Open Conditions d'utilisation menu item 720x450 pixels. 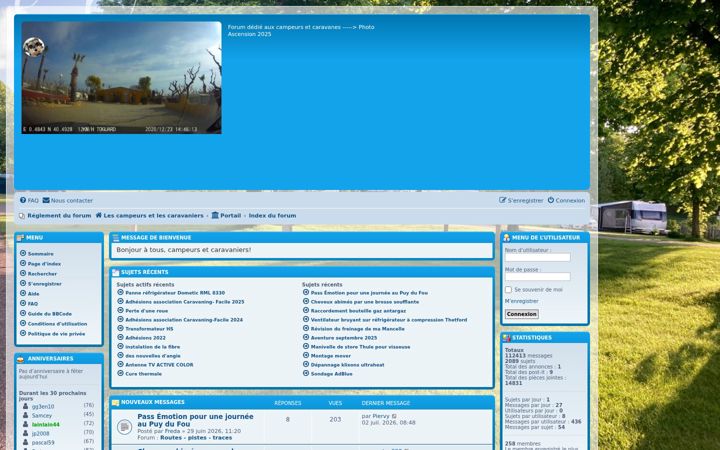point(57,324)
